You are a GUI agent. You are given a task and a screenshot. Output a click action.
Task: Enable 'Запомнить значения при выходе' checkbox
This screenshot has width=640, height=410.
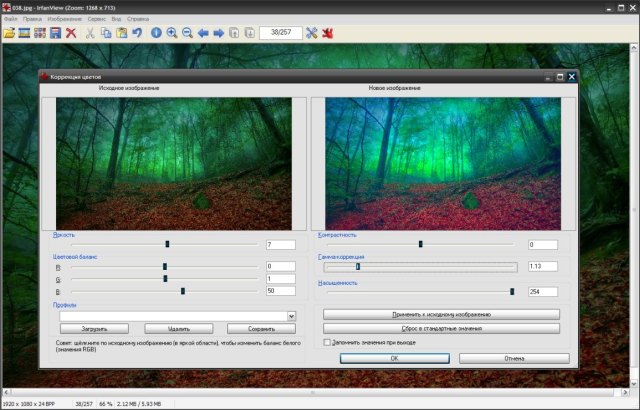[x=327, y=342]
